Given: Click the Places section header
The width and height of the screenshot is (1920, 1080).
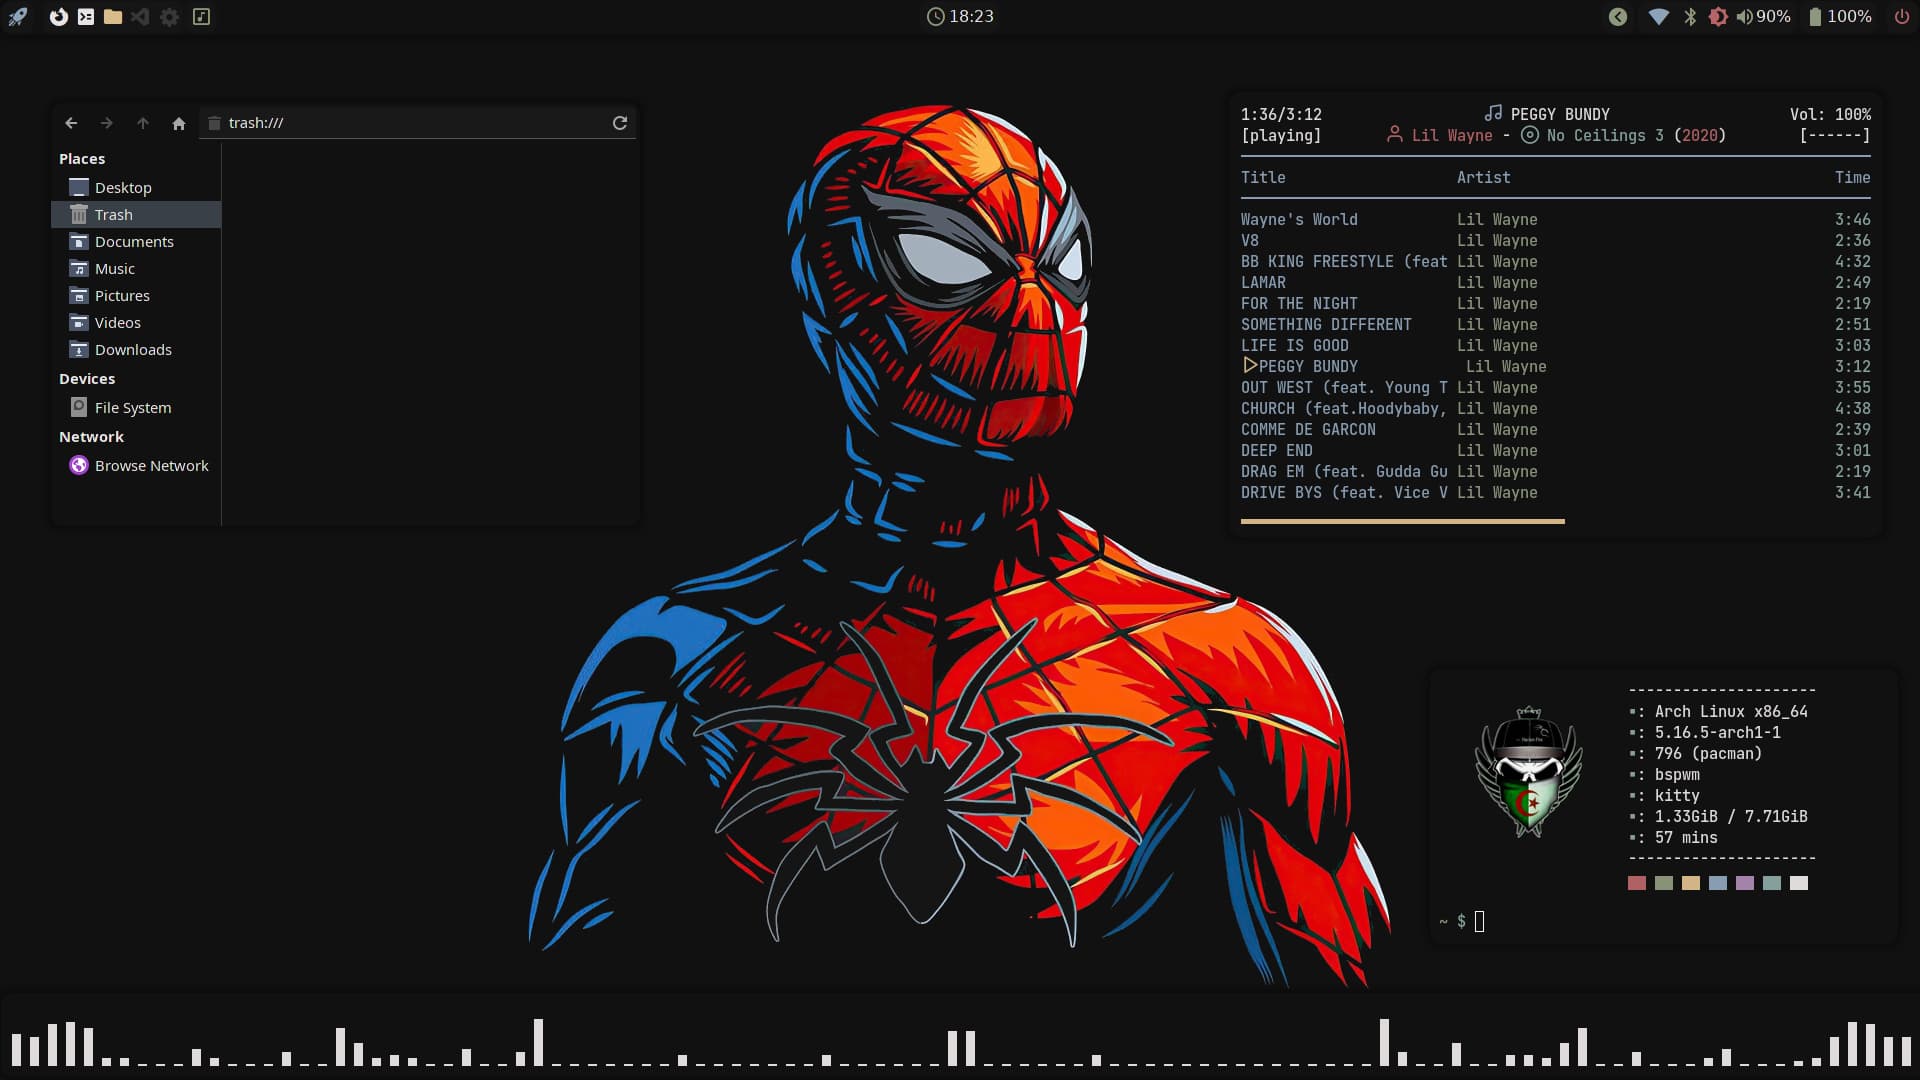Looking at the screenshot, I should (82, 159).
